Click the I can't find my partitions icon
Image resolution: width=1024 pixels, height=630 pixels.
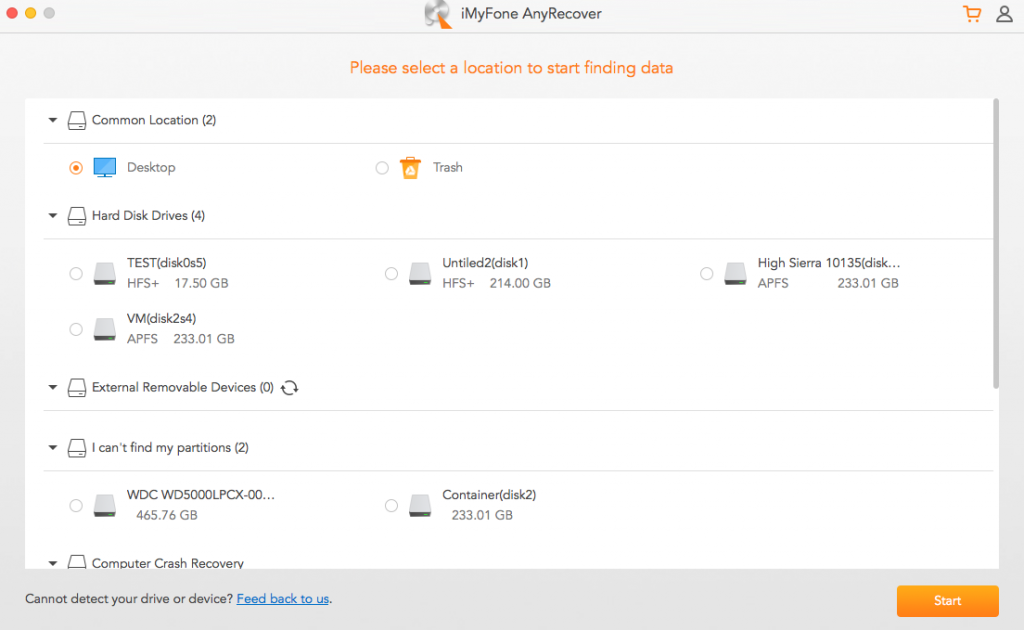77,448
